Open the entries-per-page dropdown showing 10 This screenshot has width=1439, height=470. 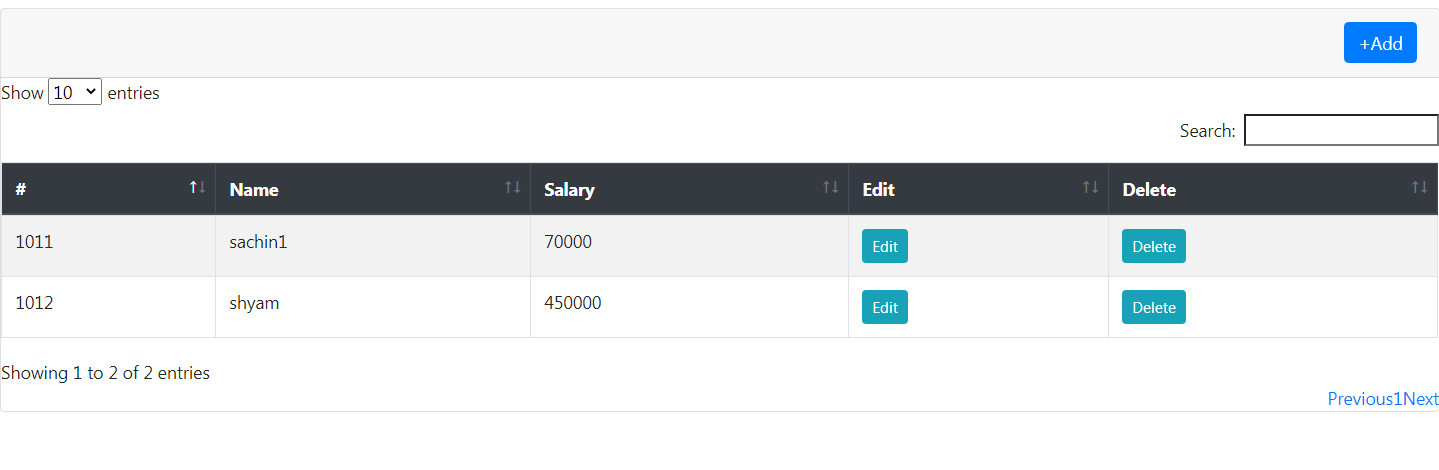(75, 92)
